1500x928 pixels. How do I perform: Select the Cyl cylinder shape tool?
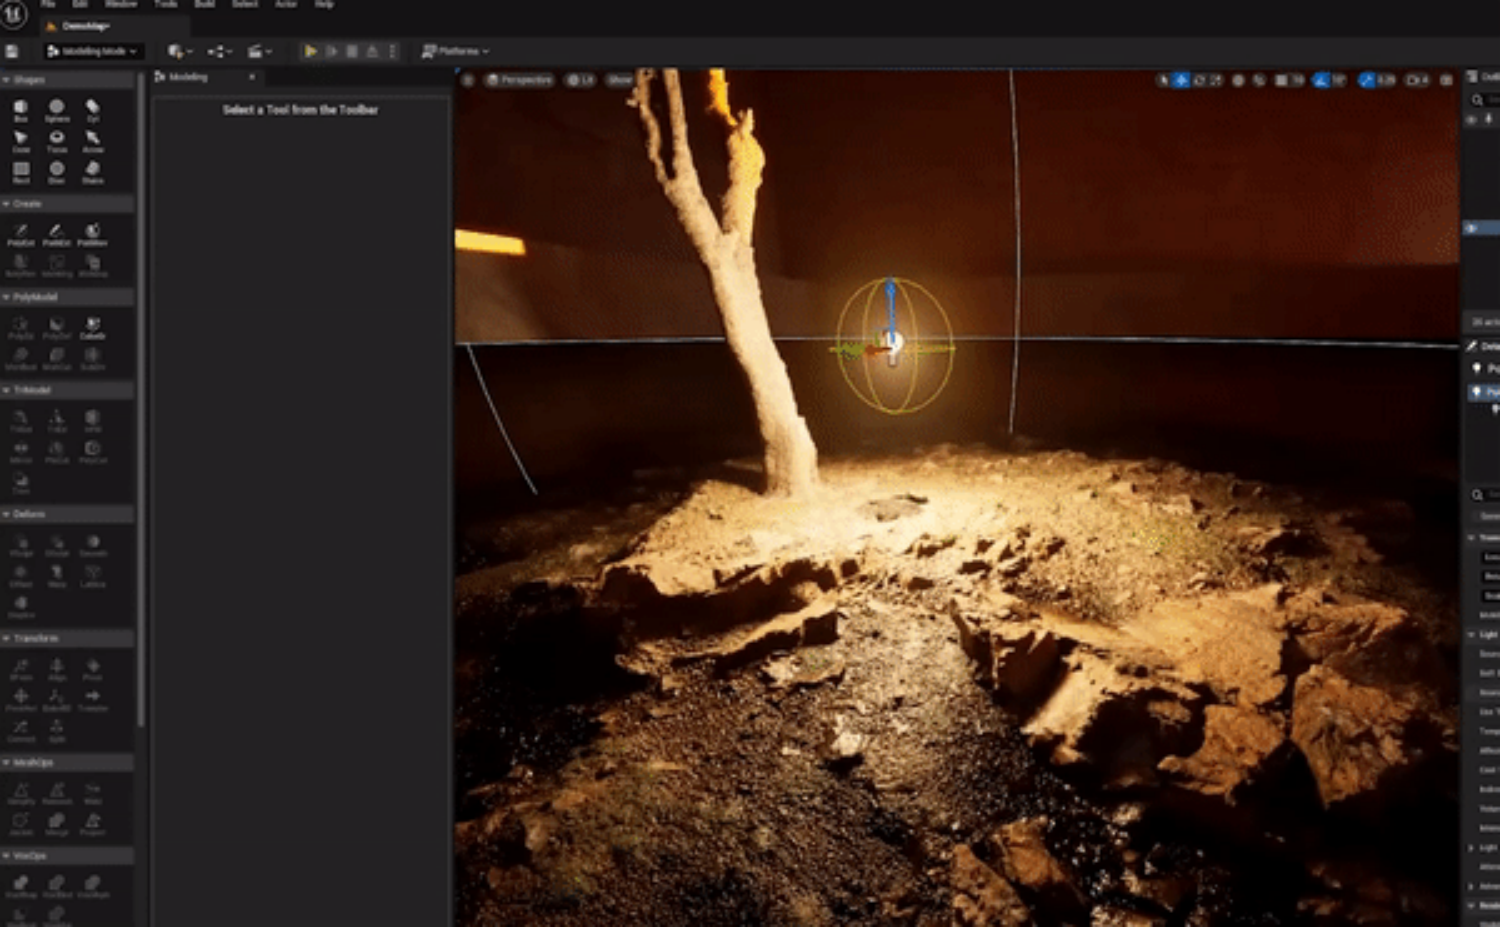tap(93, 110)
